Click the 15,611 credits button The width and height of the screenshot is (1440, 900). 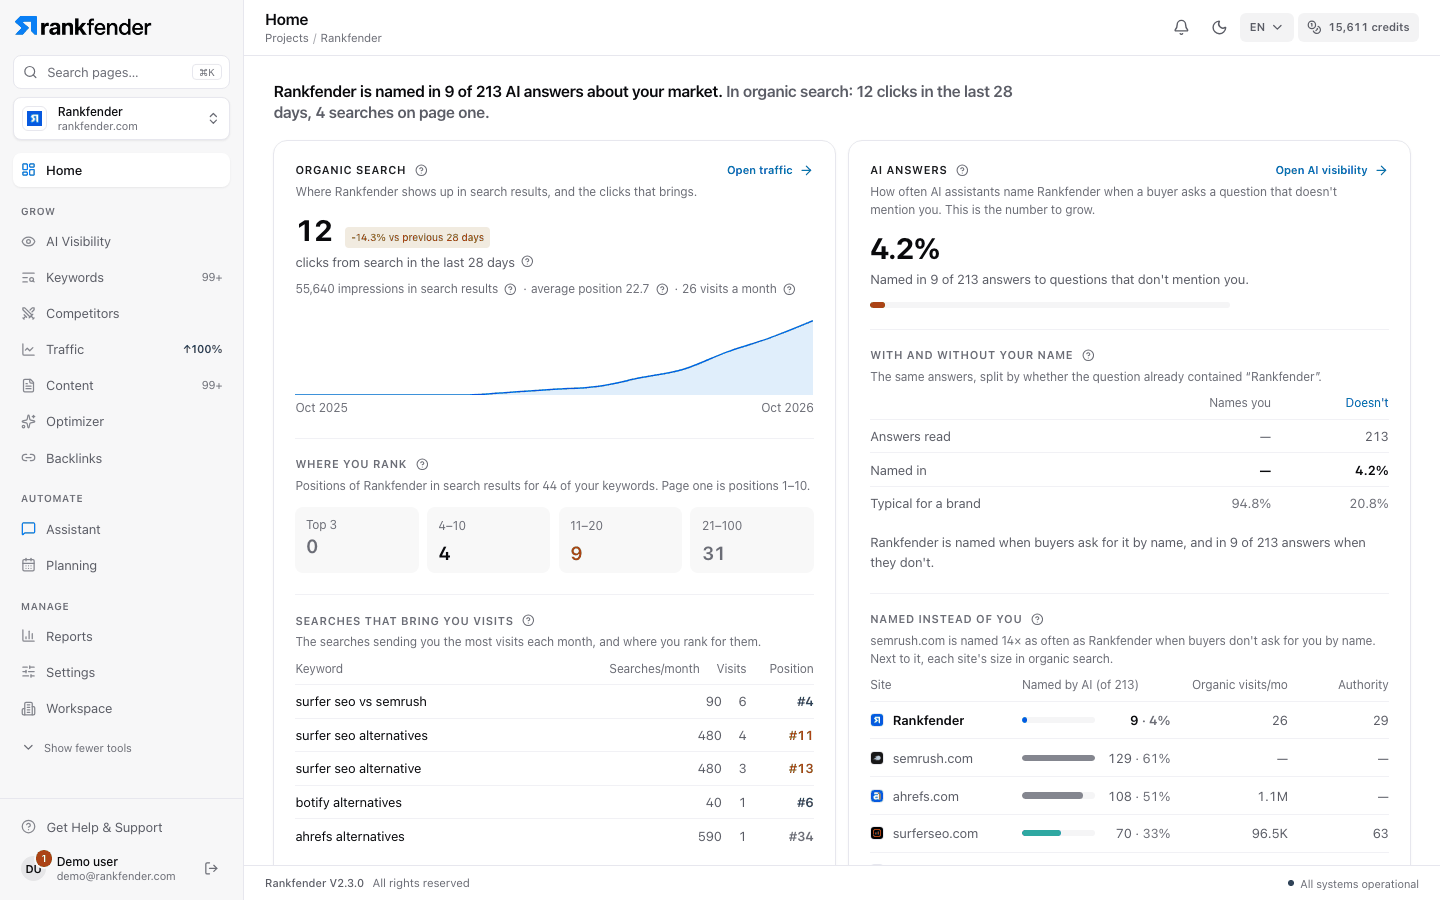click(x=1358, y=27)
